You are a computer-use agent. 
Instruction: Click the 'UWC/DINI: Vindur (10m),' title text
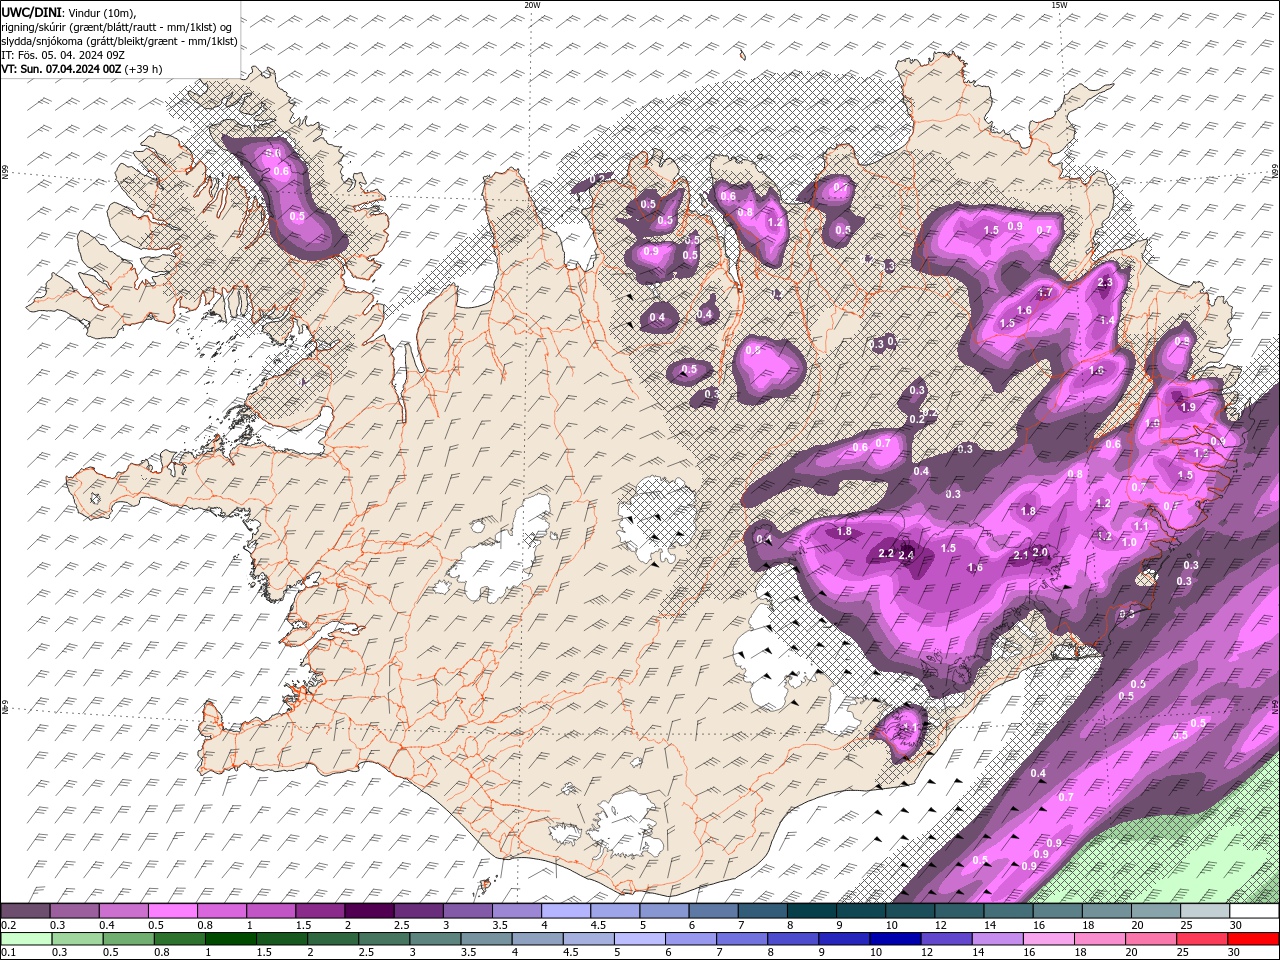tap(68, 12)
